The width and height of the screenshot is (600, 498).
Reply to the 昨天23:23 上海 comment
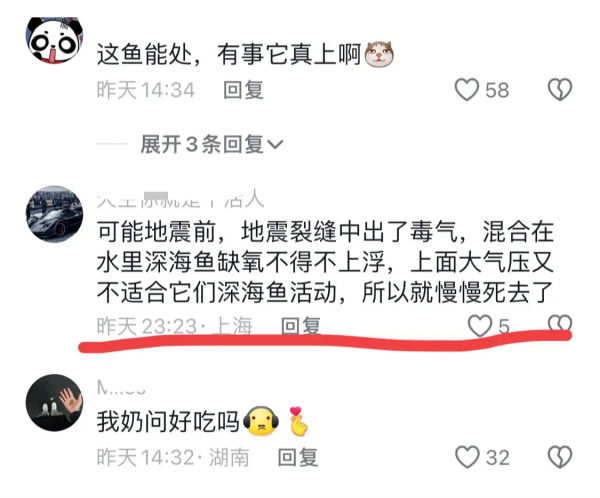tap(300, 326)
